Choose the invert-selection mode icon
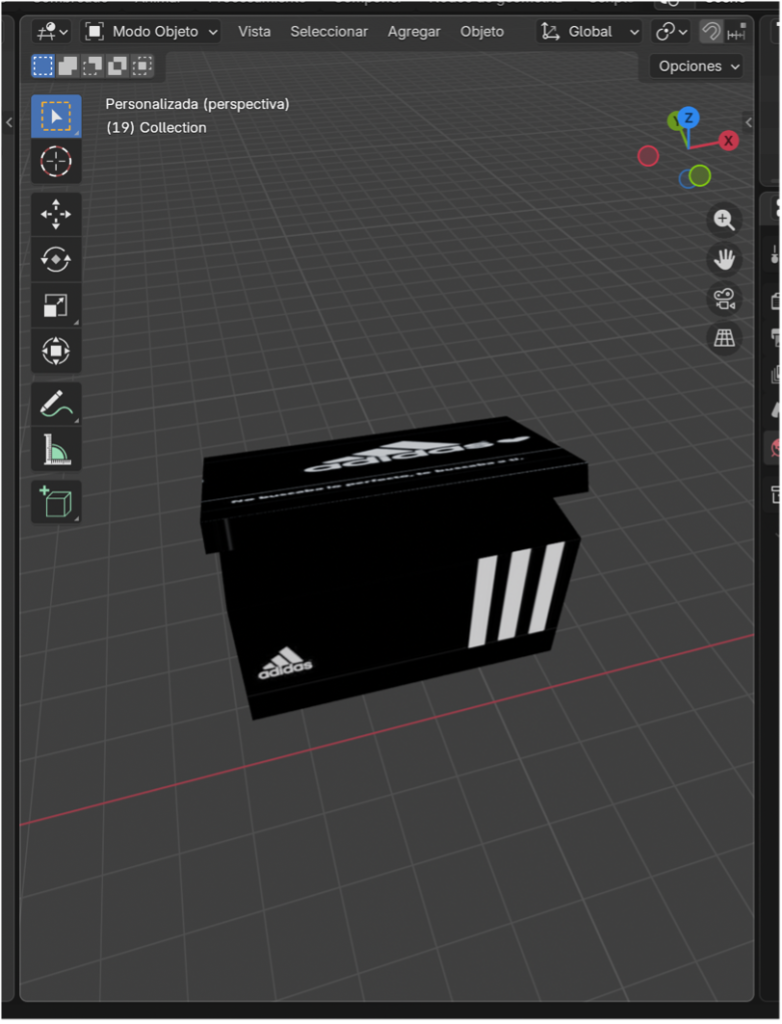Screen dimensions: 782x1024 click(x=118, y=66)
